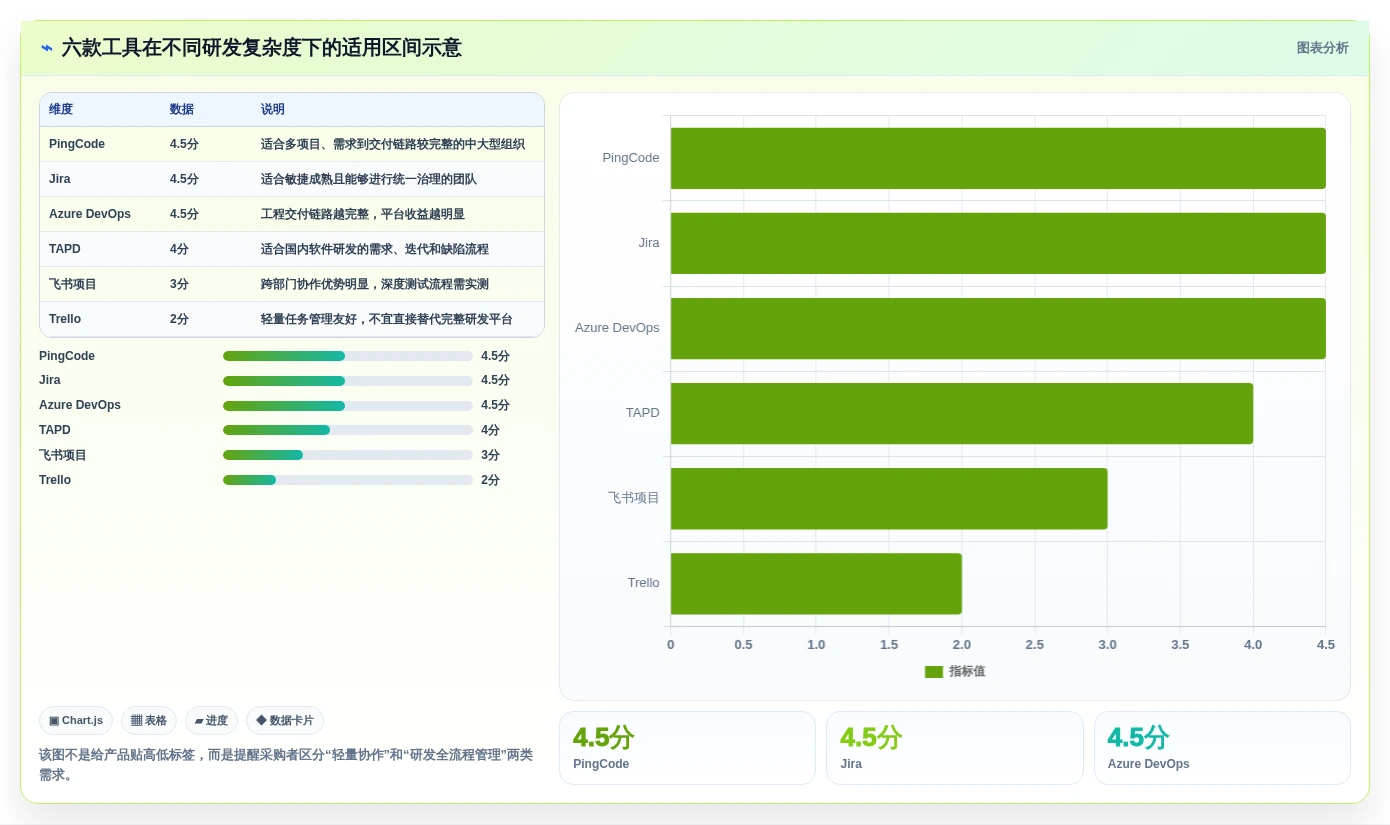This screenshot has width=1390, height=825.
Task: Click the 4.5 tick on x-axis
Action: (x=1326, y=645)
